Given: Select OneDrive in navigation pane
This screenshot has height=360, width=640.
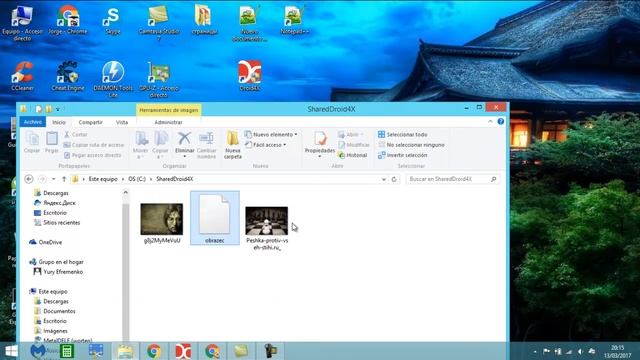Looking at the screenshot, I should point(46,242).
